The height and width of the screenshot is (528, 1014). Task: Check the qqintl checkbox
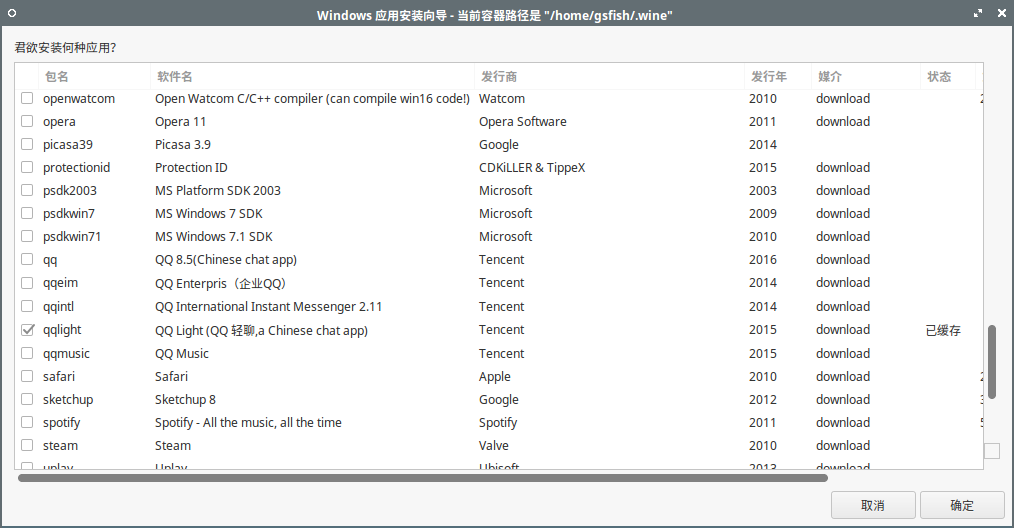tap(27, 306)
